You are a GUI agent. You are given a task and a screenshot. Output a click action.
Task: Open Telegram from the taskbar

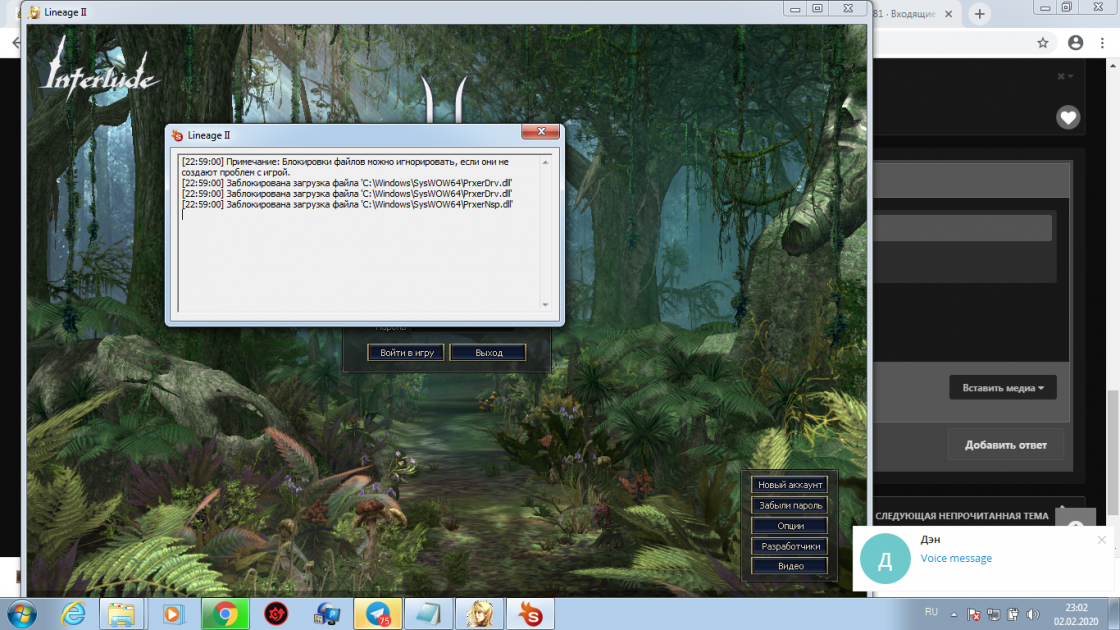pyautogui.click(x=379, y=613)
